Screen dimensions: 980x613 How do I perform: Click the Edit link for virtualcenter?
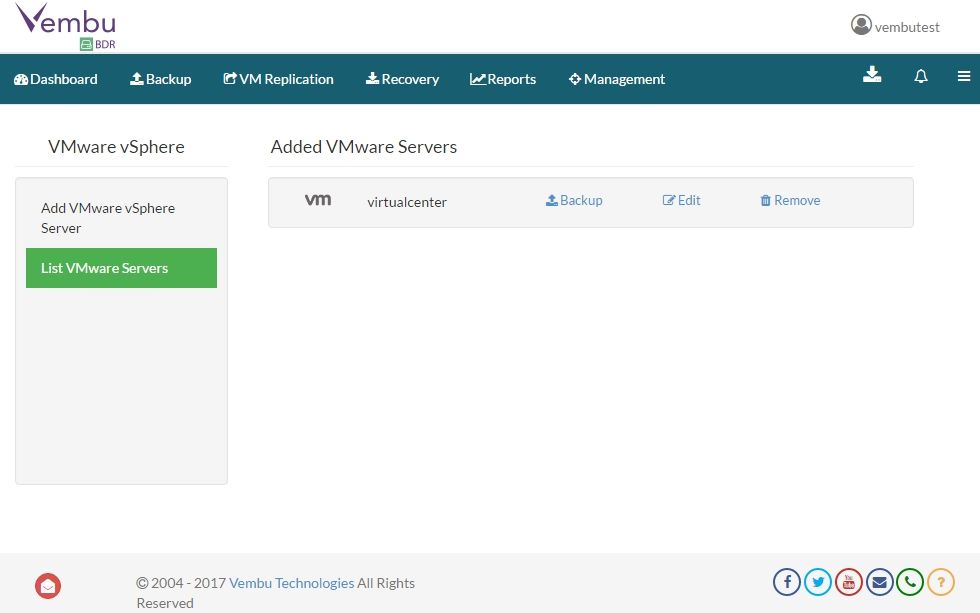click(x=681, y=201)
